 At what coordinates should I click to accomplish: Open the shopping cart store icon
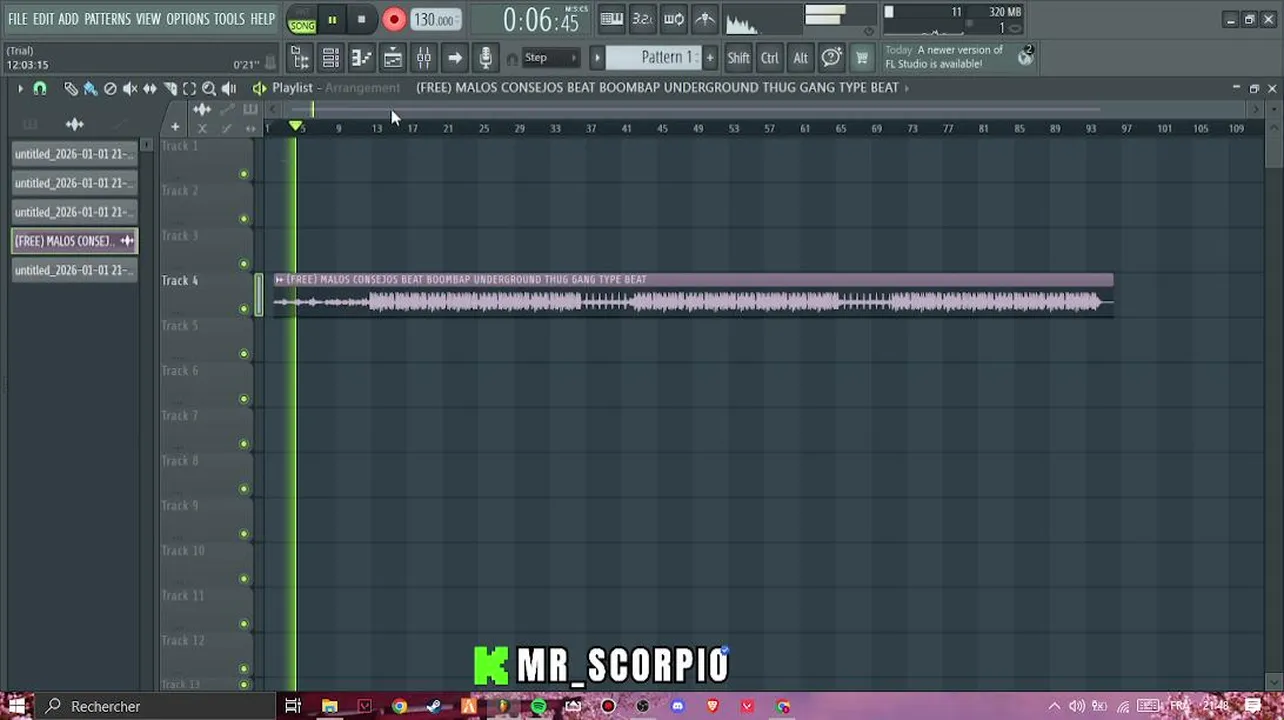click(862, 58)
